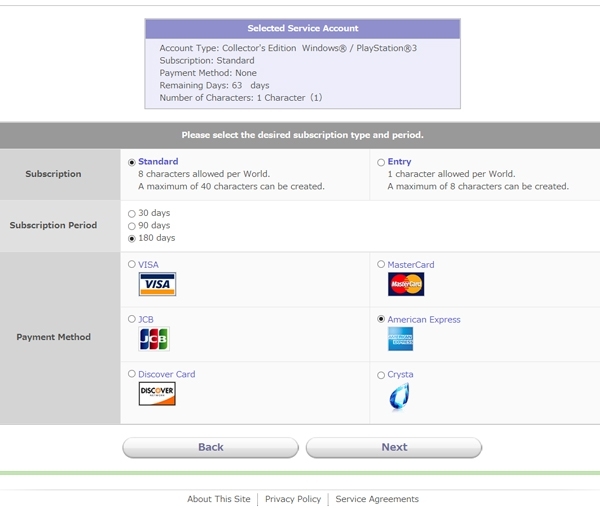600x508 pixels.
Task: Click '8 characters allowed per World.' text
Action: (204, 174)
